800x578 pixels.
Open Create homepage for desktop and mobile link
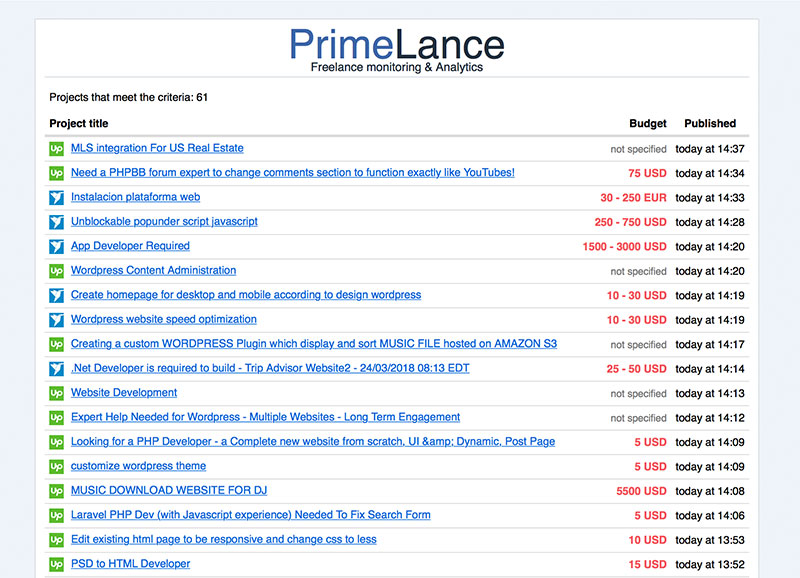click(x=246, y=295)
